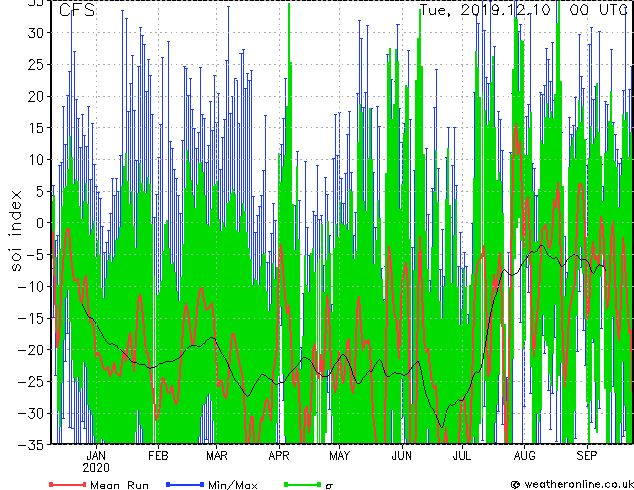
Task: Click the '00 UTC' time label
Action: (599, 10)
